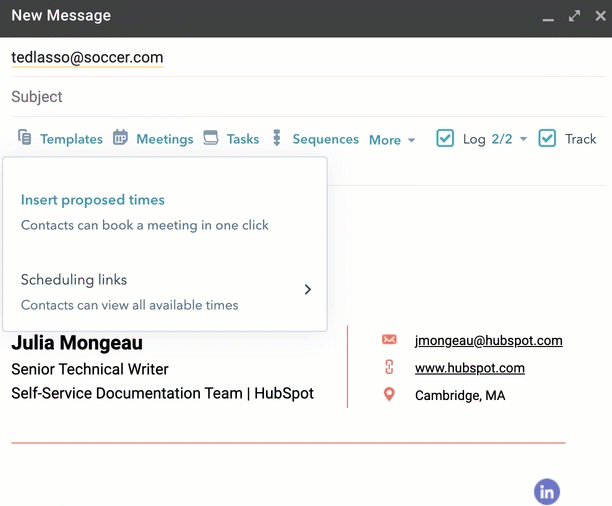
Task: Choose Scheduling links menu entry
Action: point(74,280)
